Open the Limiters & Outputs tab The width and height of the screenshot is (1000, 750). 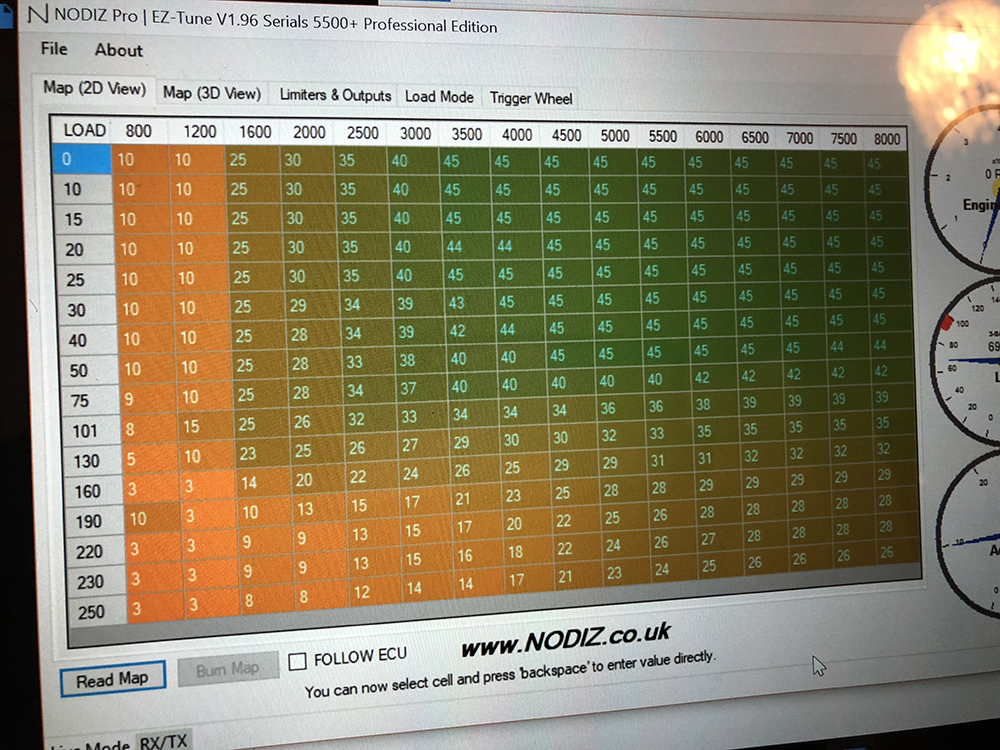[335, 95]
